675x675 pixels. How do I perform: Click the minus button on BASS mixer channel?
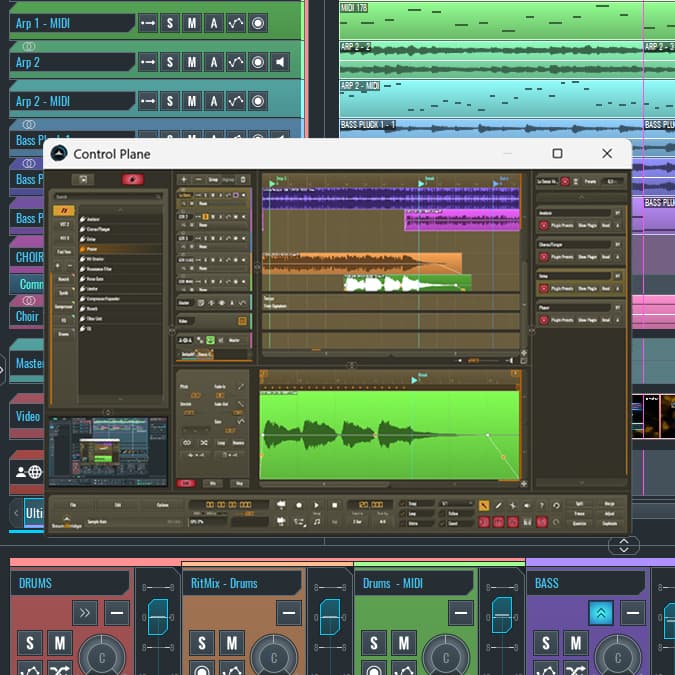click(x=633, y=613)
